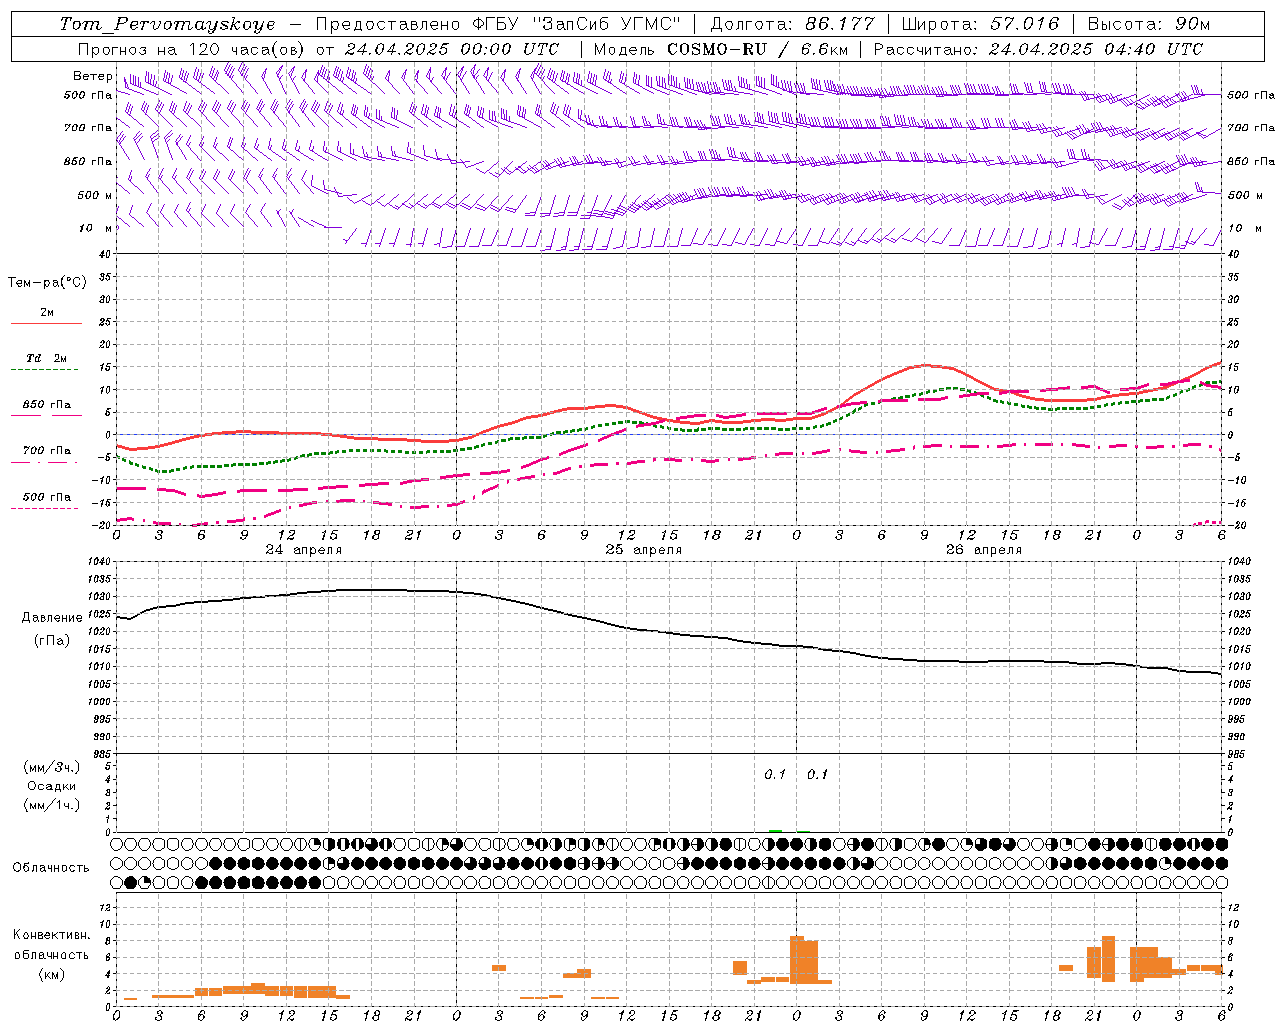The width and height of the screenshot is (1280, 1024).
Task: Click the (мм/3ч.) precipitation unit label
Action: [x=52, y=767]
